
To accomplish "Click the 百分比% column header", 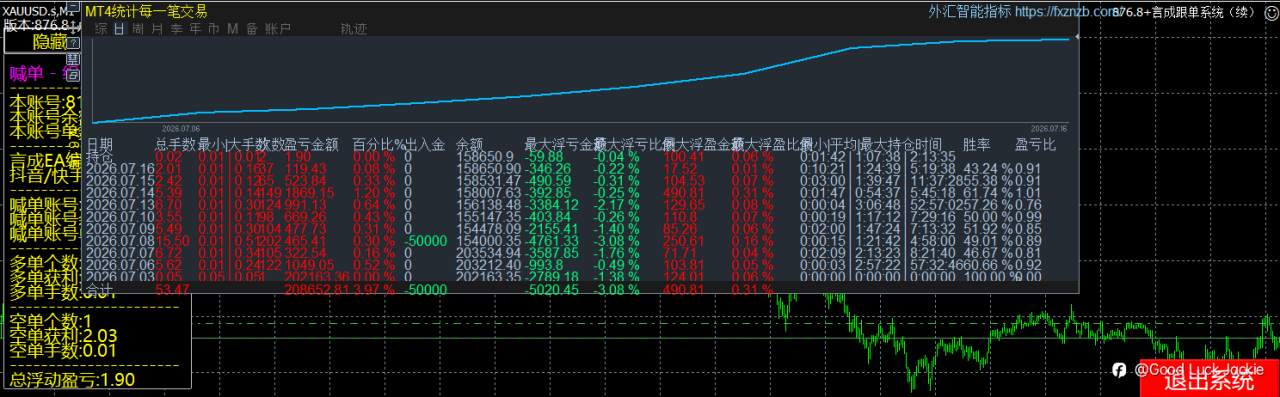I will (x=378, y=145).
